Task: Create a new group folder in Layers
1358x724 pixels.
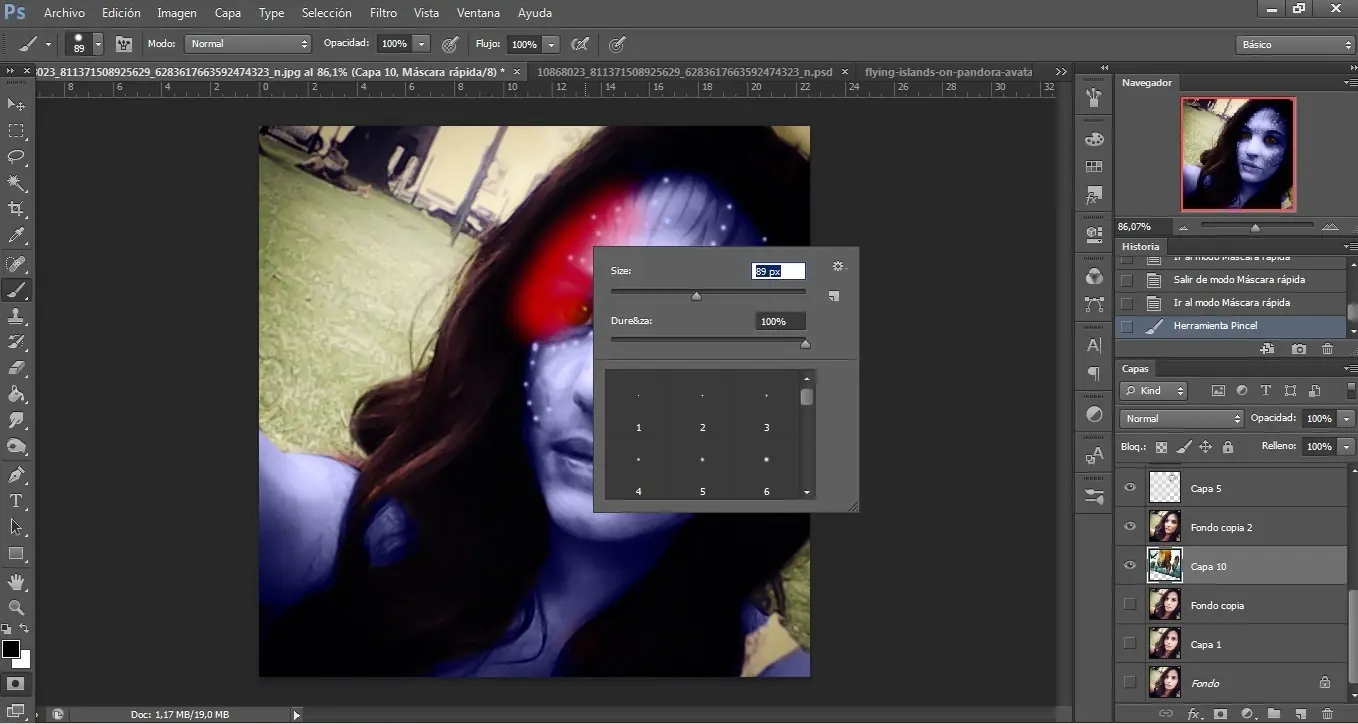Action: click(x=1274, y=714)
